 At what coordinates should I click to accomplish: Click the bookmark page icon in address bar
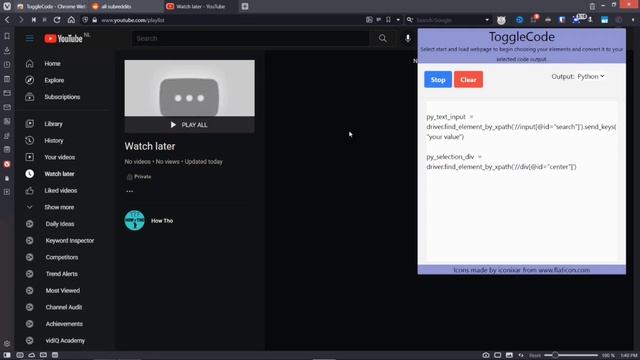point(388,20)
